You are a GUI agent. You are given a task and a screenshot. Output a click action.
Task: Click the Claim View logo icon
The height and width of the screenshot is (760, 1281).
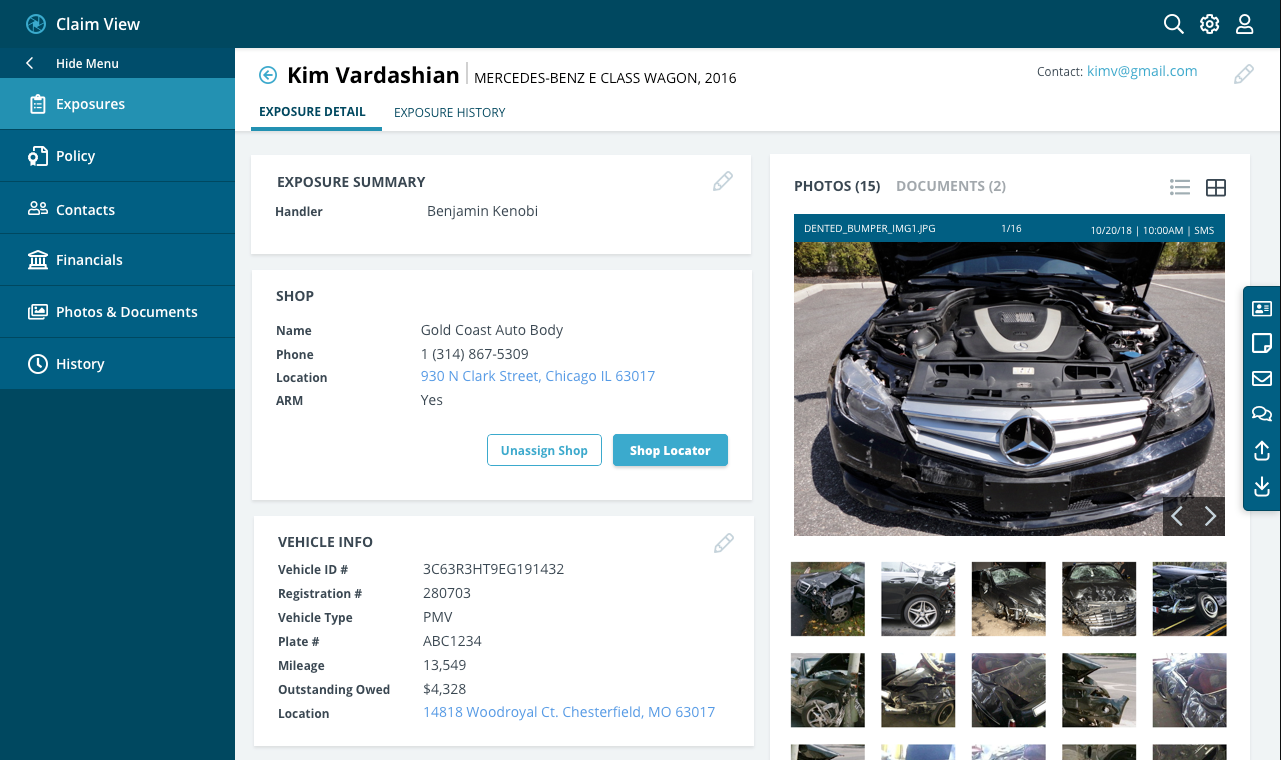click(x=36, y=24)
